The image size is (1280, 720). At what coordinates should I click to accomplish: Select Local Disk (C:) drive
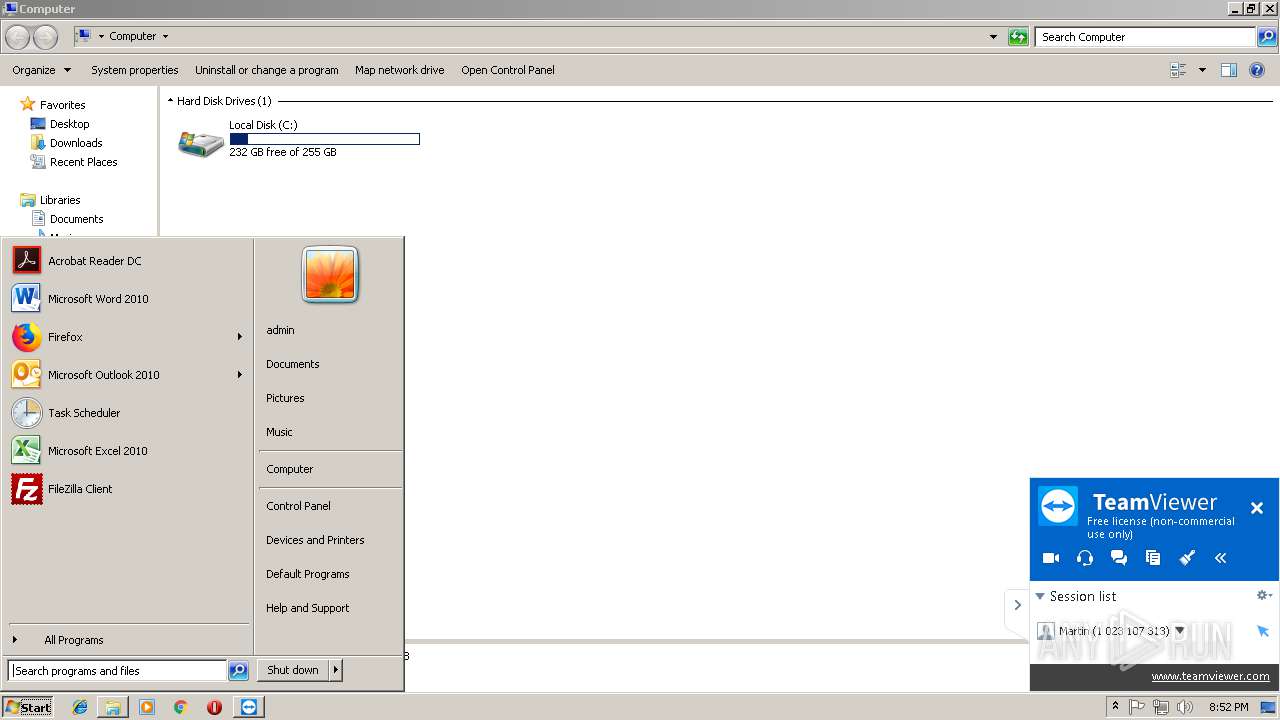[x=298, y=138]
